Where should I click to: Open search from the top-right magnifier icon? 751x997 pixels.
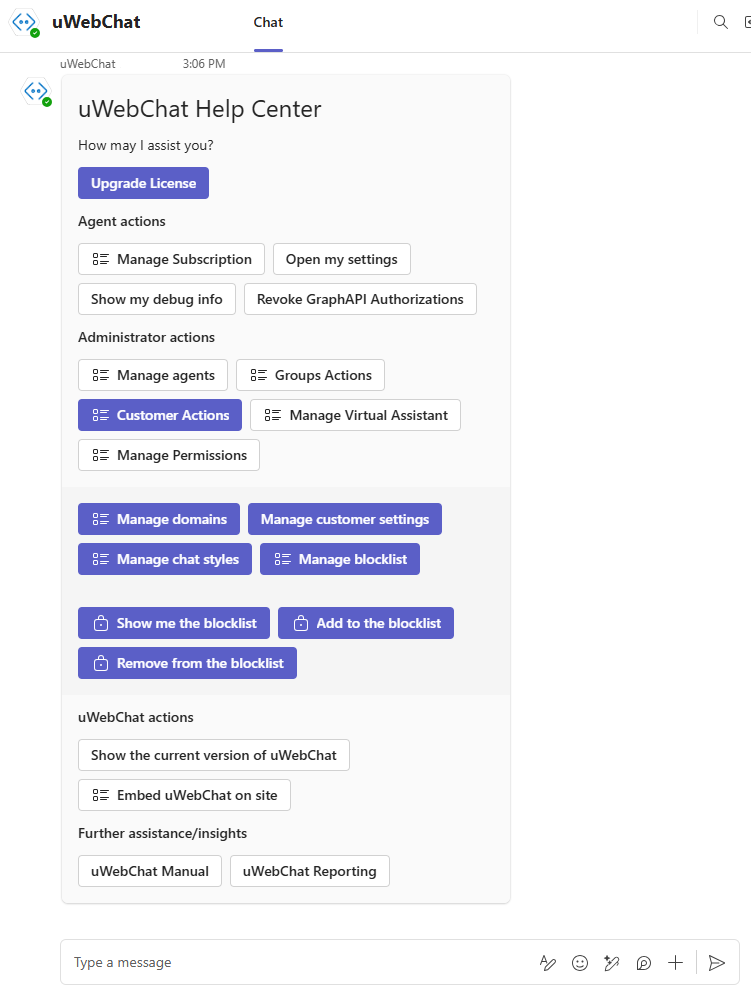point(721,22)
